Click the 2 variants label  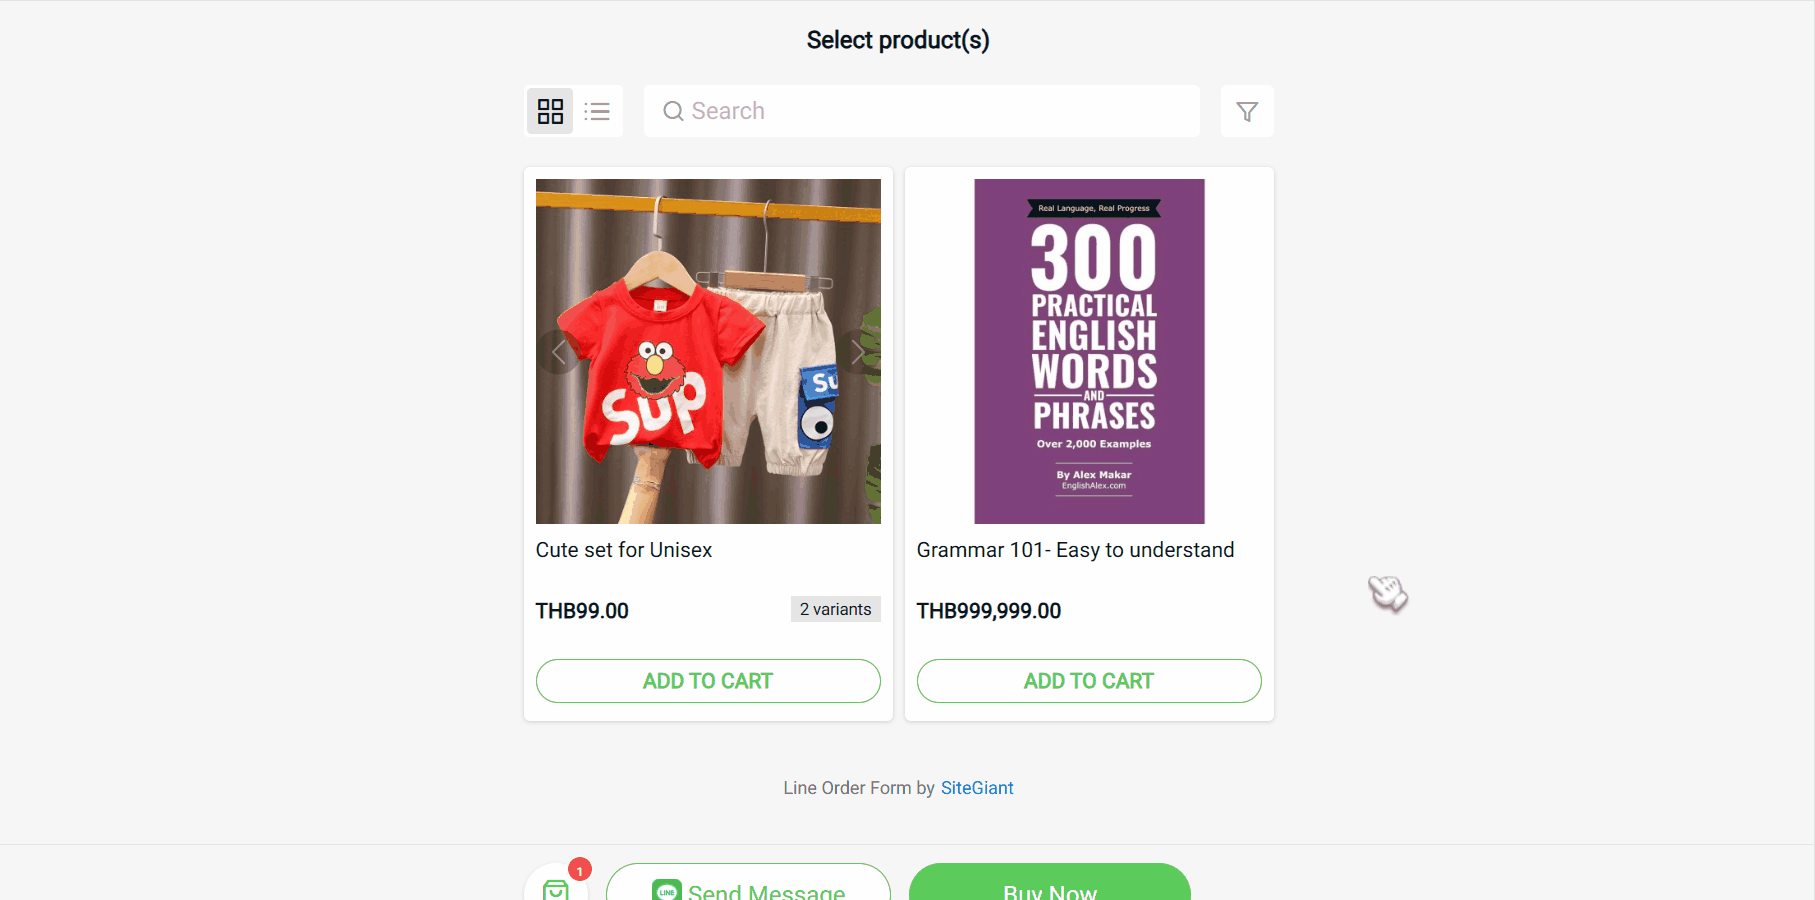pyautogui.click(x=835, y=610)
